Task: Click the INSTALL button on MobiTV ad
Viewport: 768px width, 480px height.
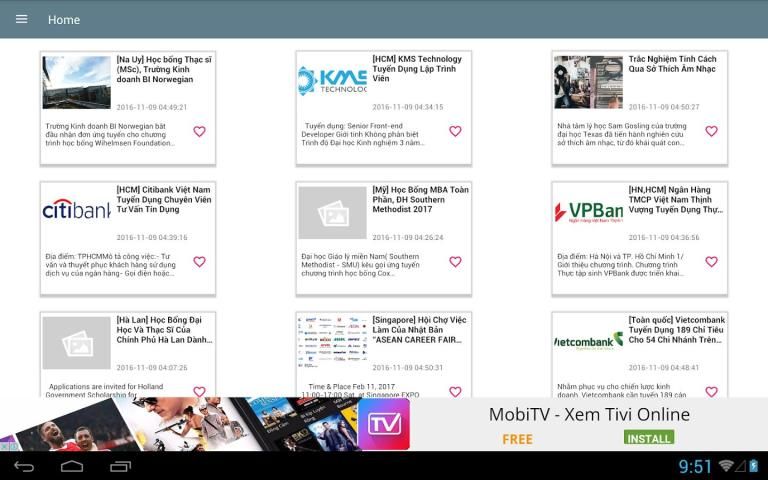Action: point(648,438)
